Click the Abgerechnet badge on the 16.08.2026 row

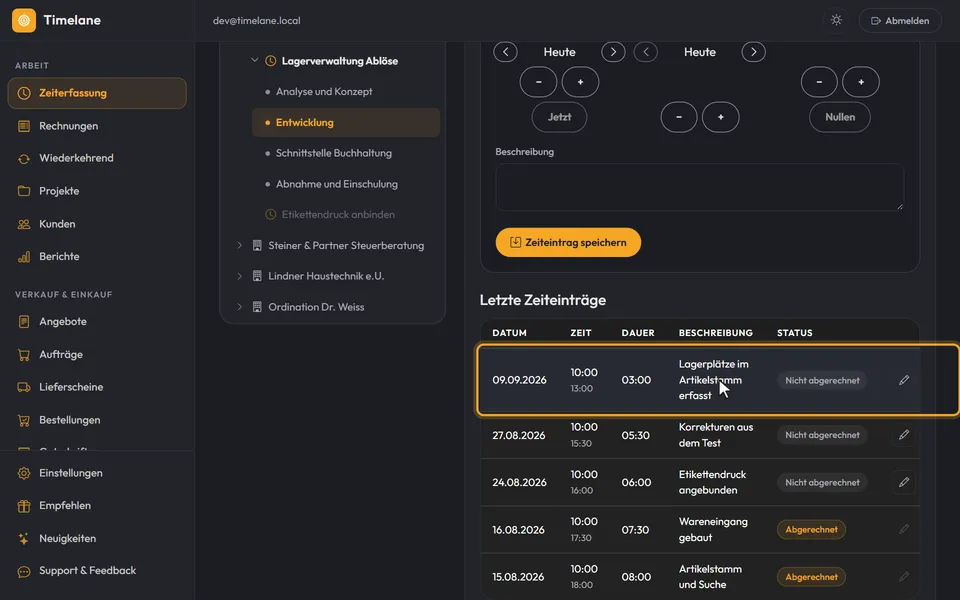coord(811,530)
